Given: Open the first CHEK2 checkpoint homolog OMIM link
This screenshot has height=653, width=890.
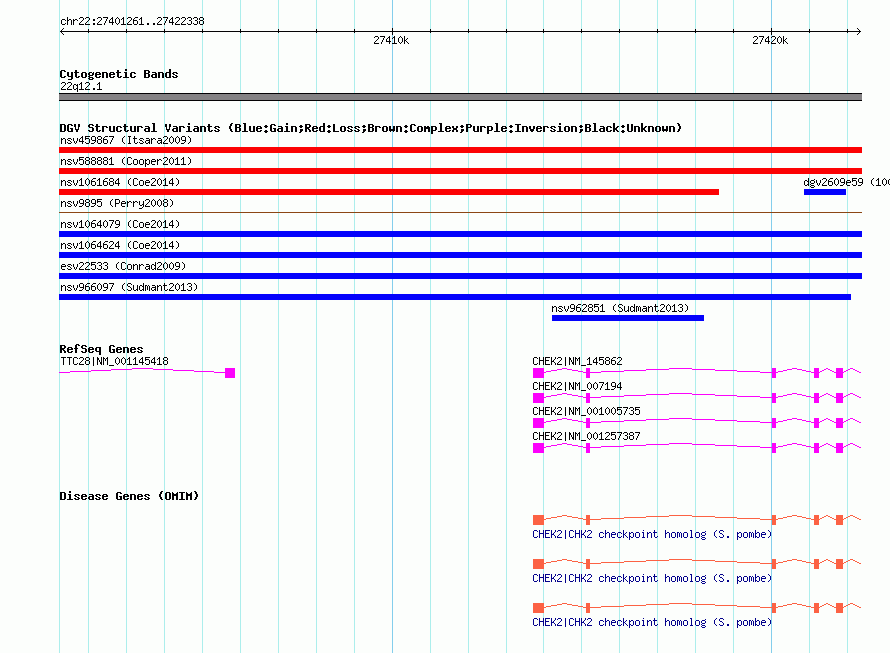Looking at the screenshot, I should [652, 534].
